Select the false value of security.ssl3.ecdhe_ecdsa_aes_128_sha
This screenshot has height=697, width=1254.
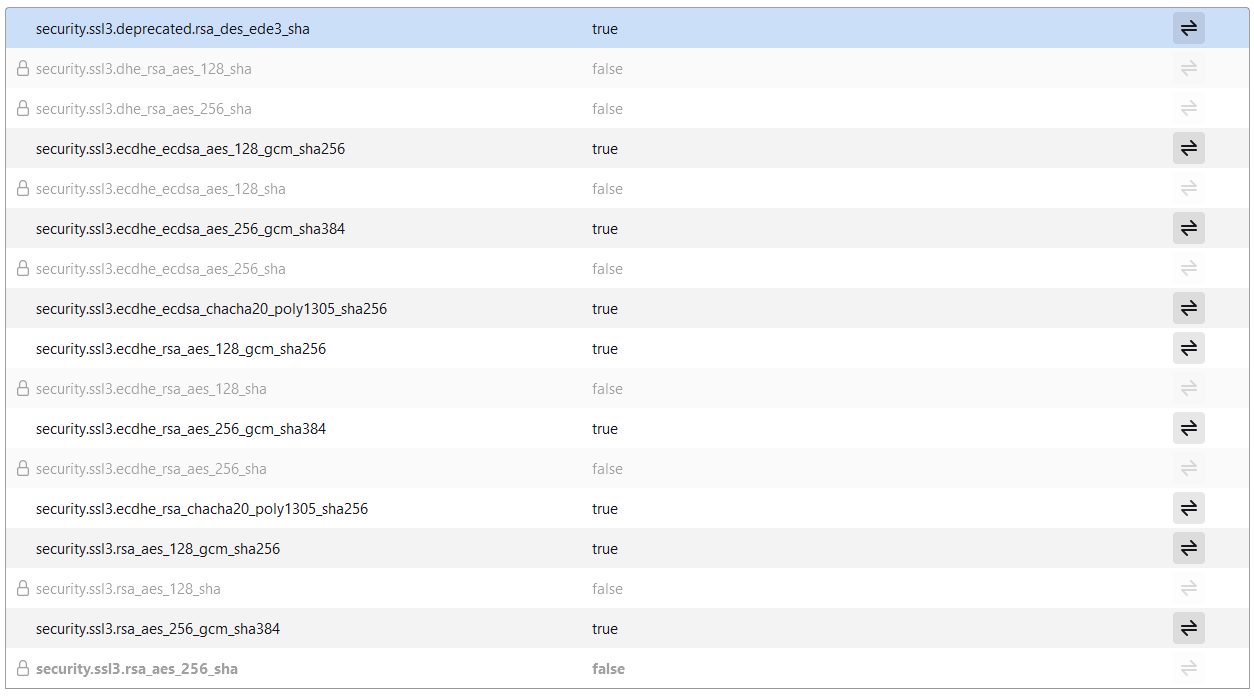[607, 189]
